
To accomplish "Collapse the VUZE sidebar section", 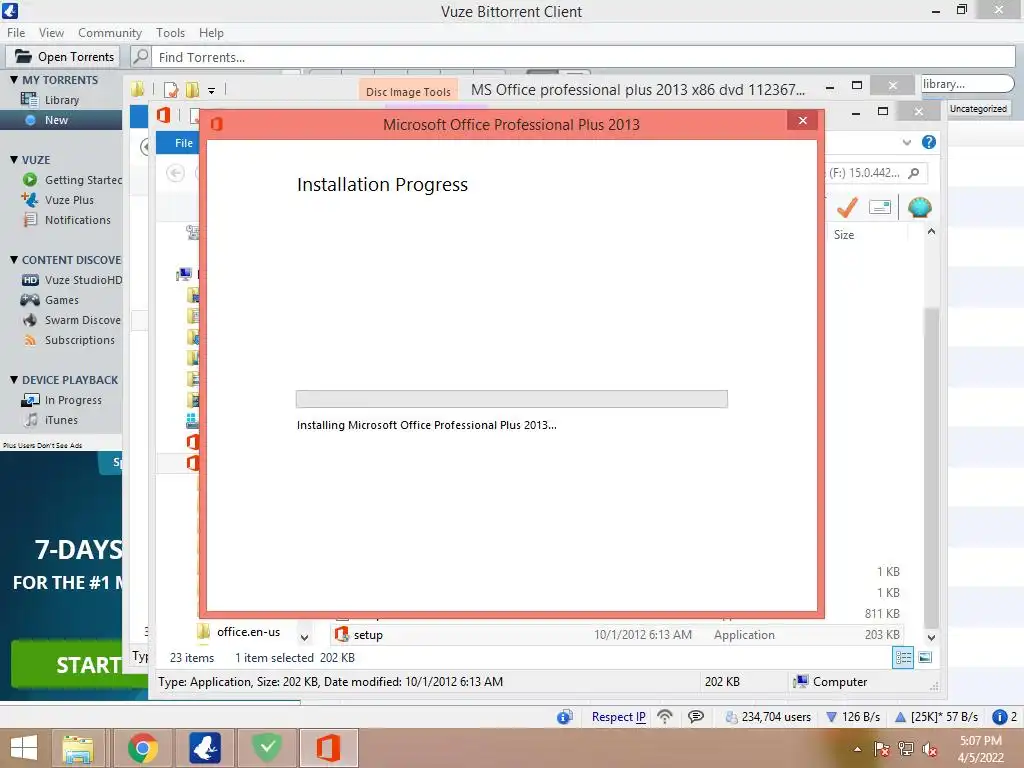I will pos(14,159).
